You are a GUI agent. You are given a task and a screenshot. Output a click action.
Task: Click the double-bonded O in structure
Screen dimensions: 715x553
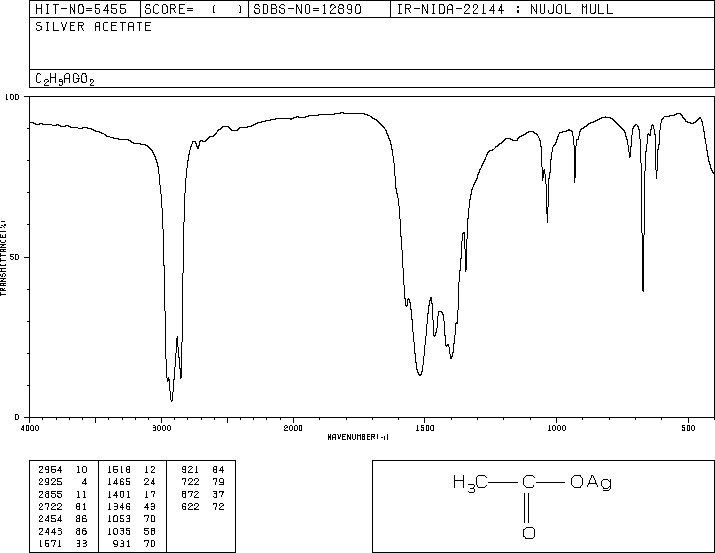coord(528,532)
